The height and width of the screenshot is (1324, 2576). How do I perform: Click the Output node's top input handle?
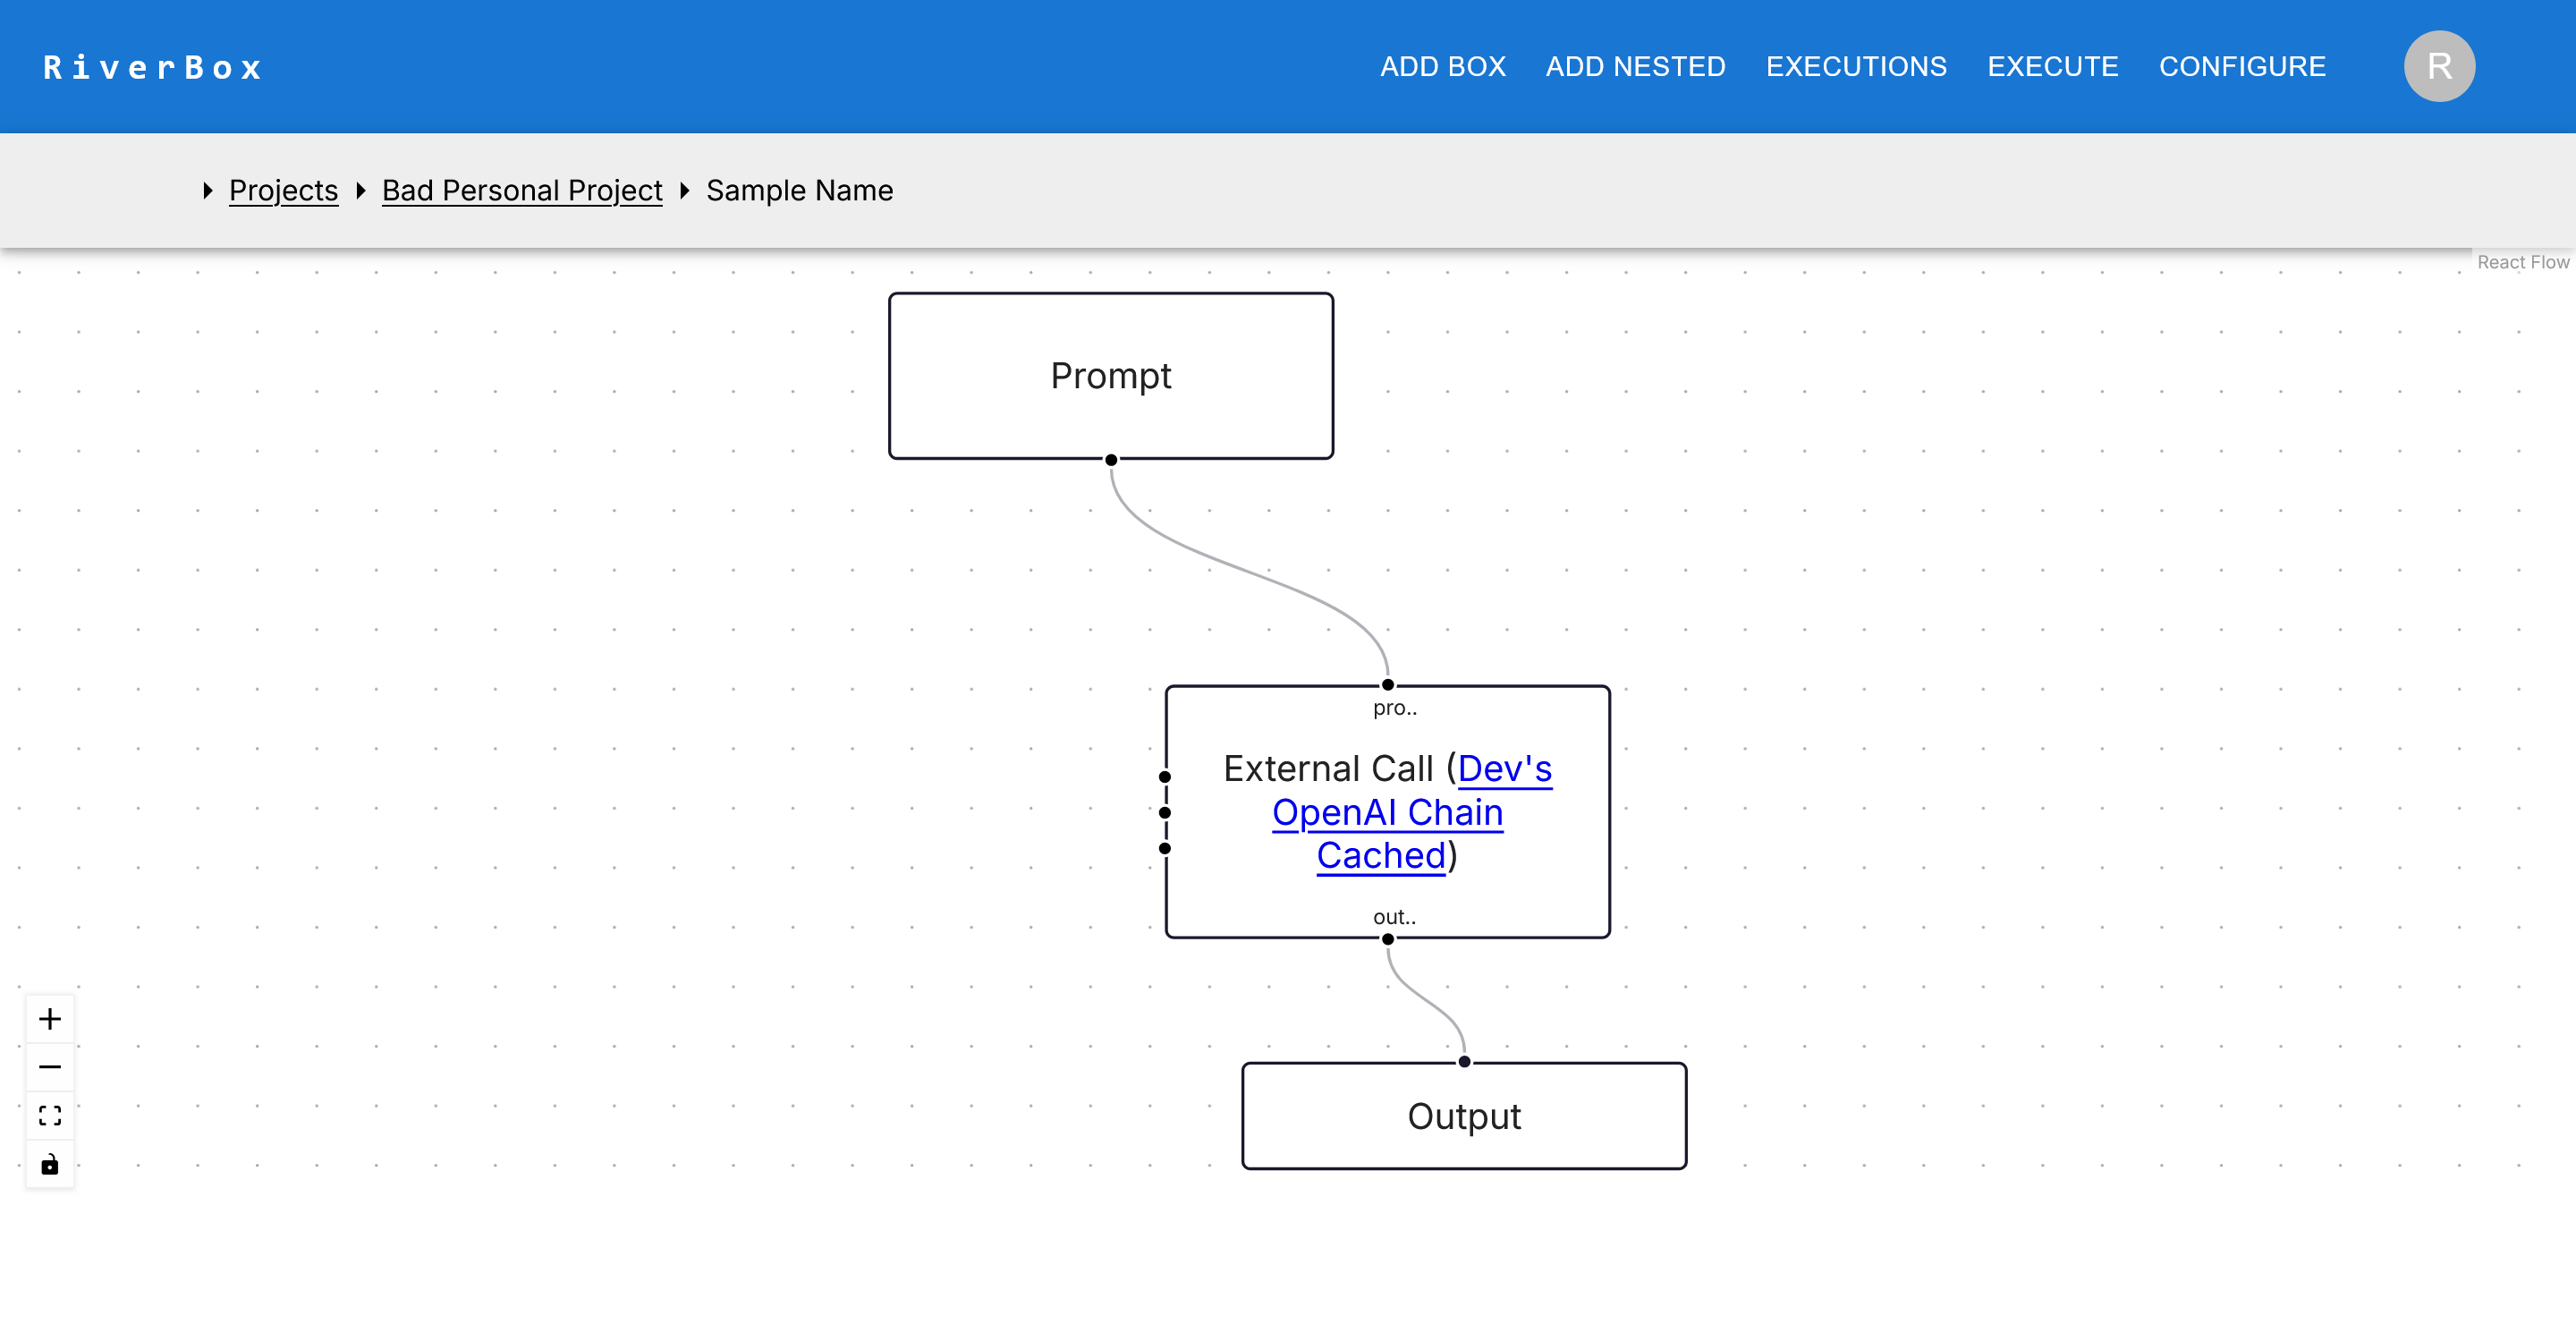[x=1464, y=1062]
